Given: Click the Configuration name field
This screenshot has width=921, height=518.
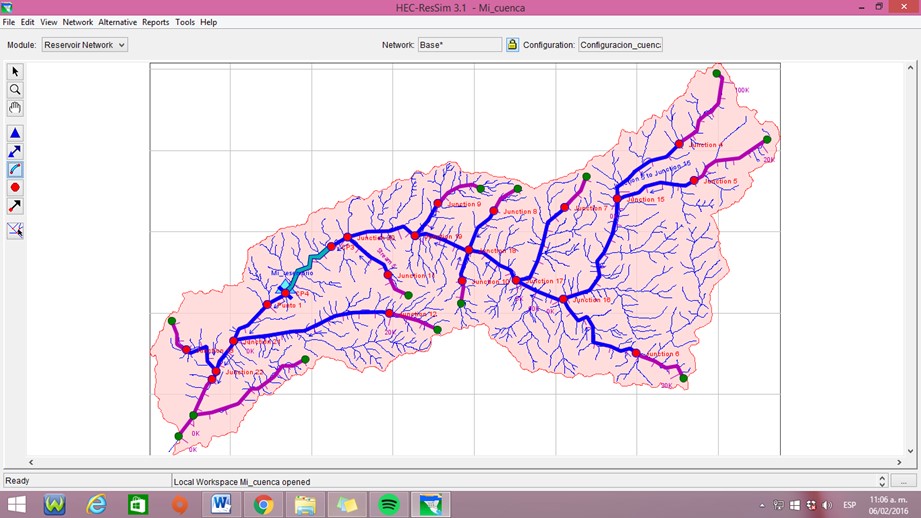Looking at the screenshot, I should pos(620,45).
